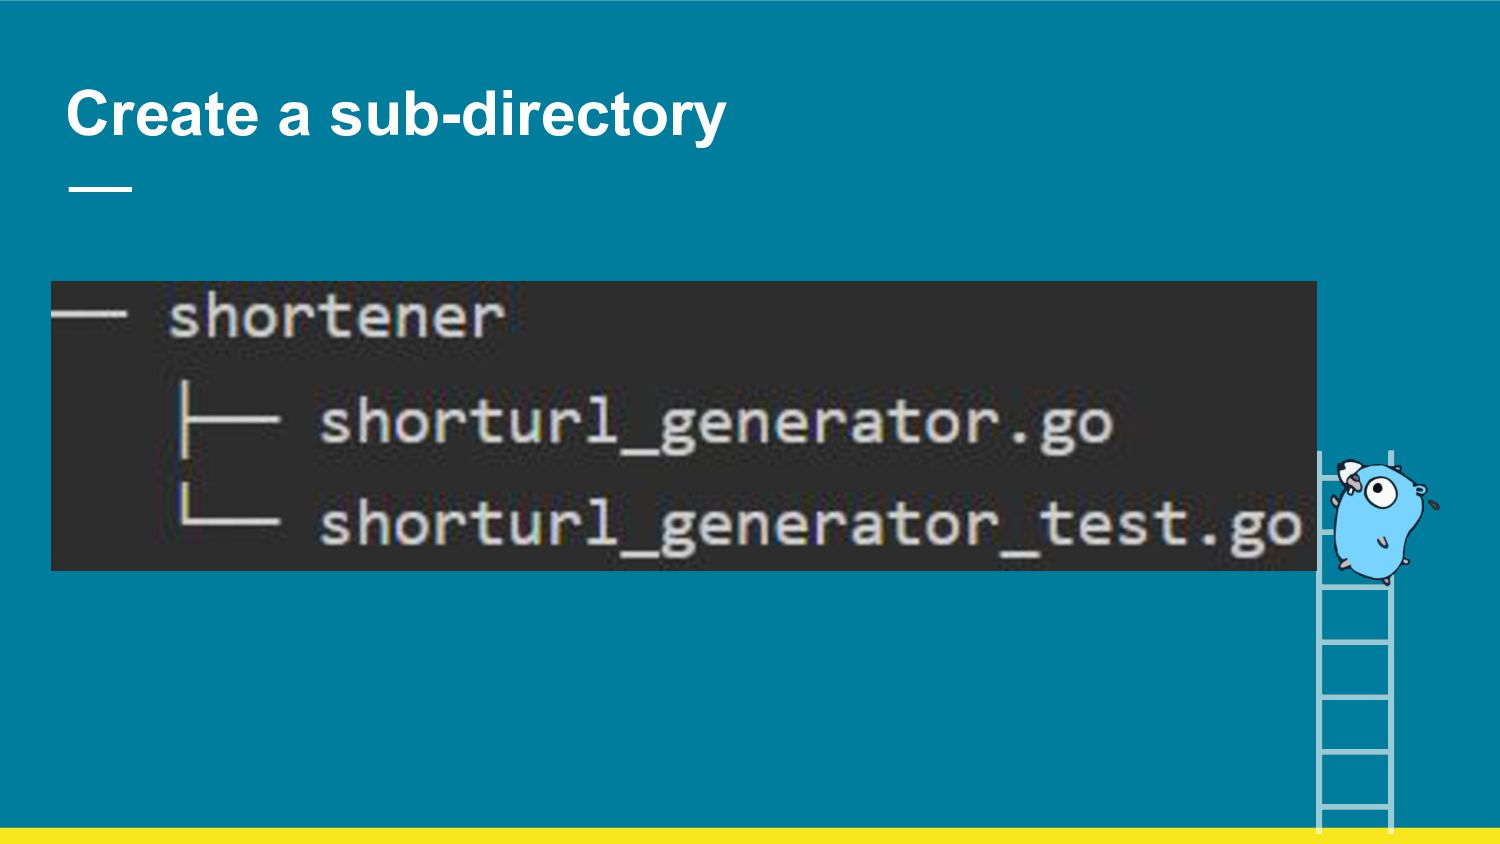Click the dark directory tree screenshot
This screenshot has height=844, width=1500.
684,426
